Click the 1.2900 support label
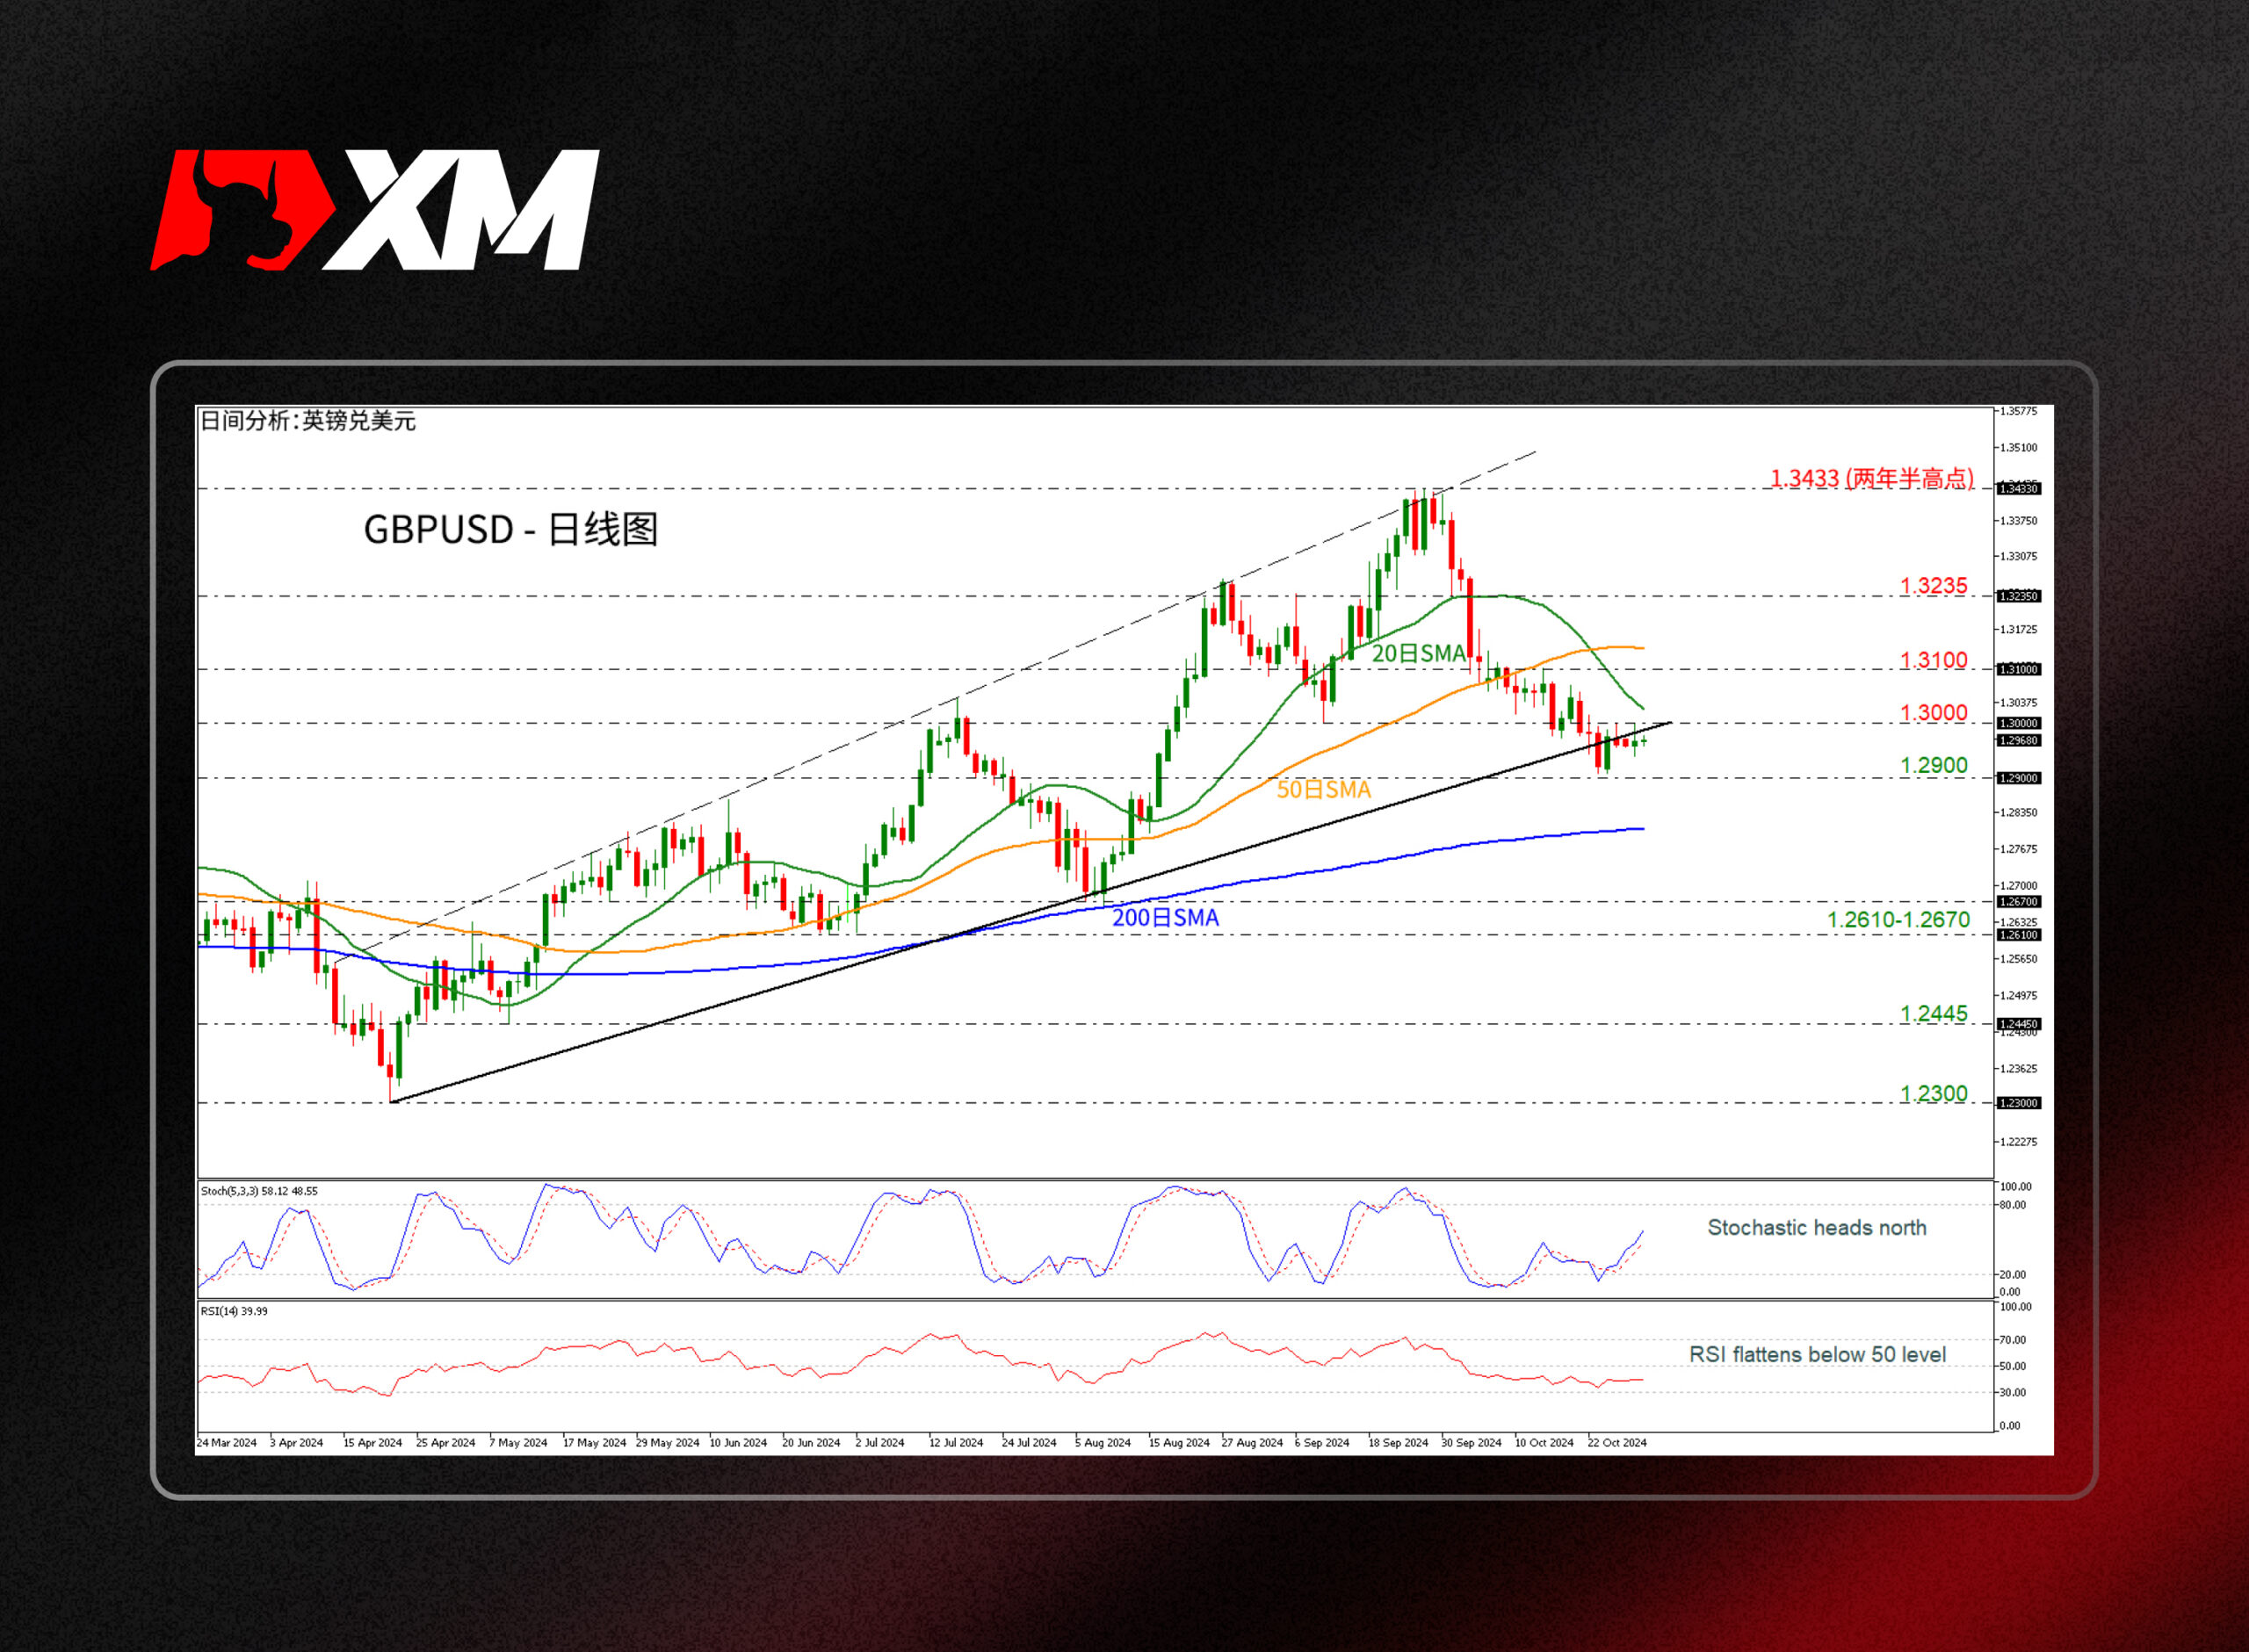This screenshot has height=1652, width=2249. click(x=1933, y=765)
